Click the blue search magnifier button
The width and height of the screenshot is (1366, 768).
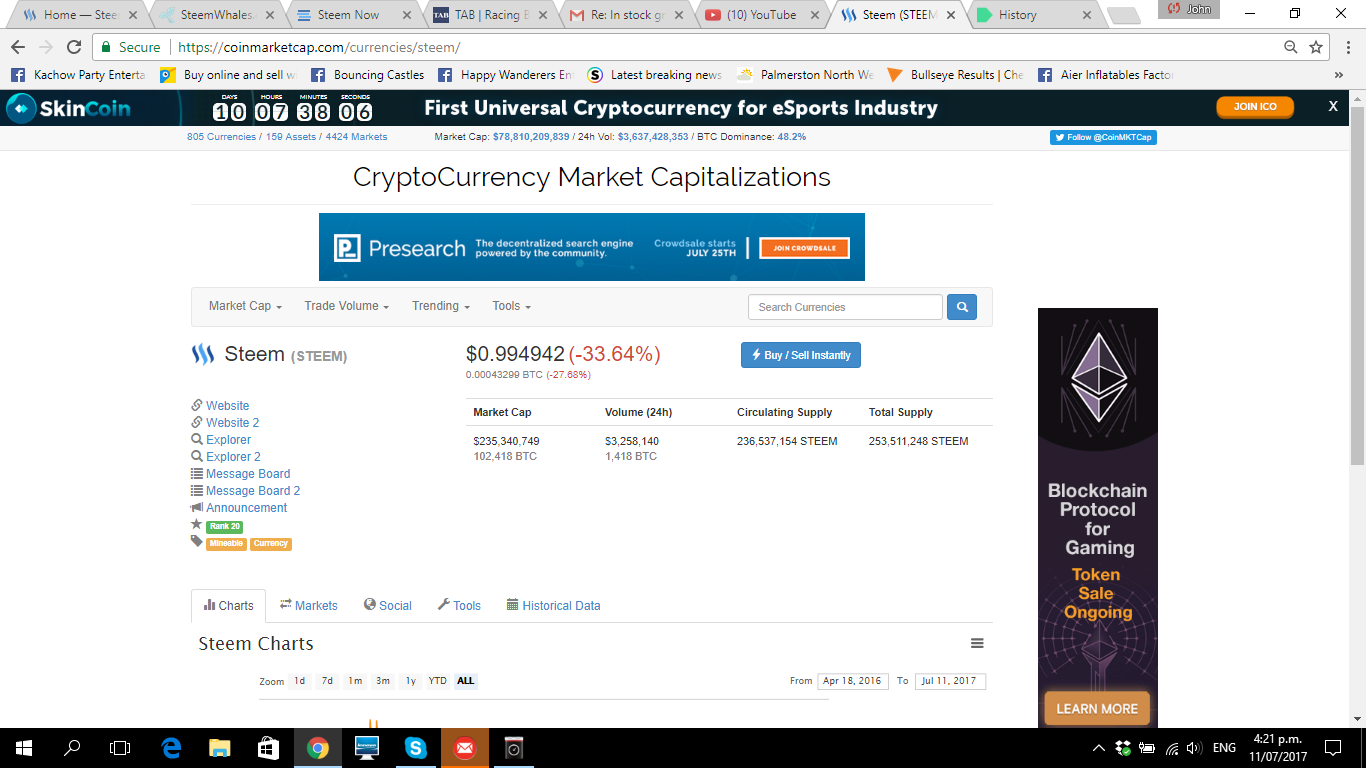(961, 307)
